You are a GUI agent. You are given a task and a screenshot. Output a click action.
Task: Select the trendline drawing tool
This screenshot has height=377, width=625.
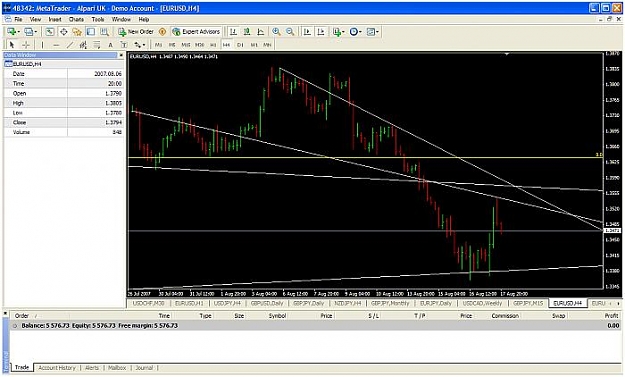tap(69, 45)
